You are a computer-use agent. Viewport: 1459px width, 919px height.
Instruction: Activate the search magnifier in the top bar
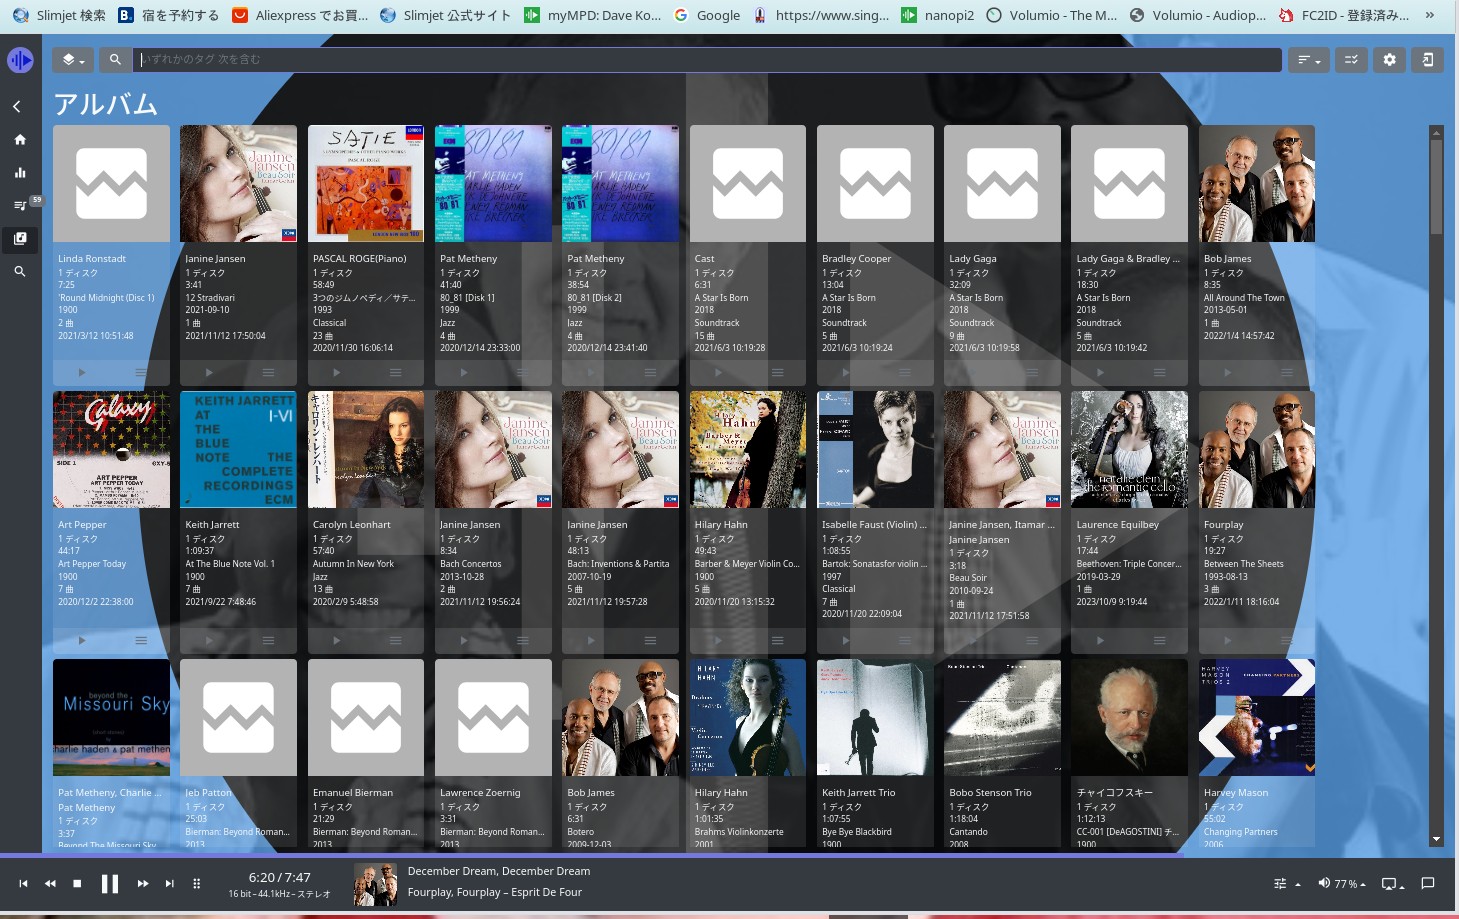pyautogui.click(x=115, y=60)
